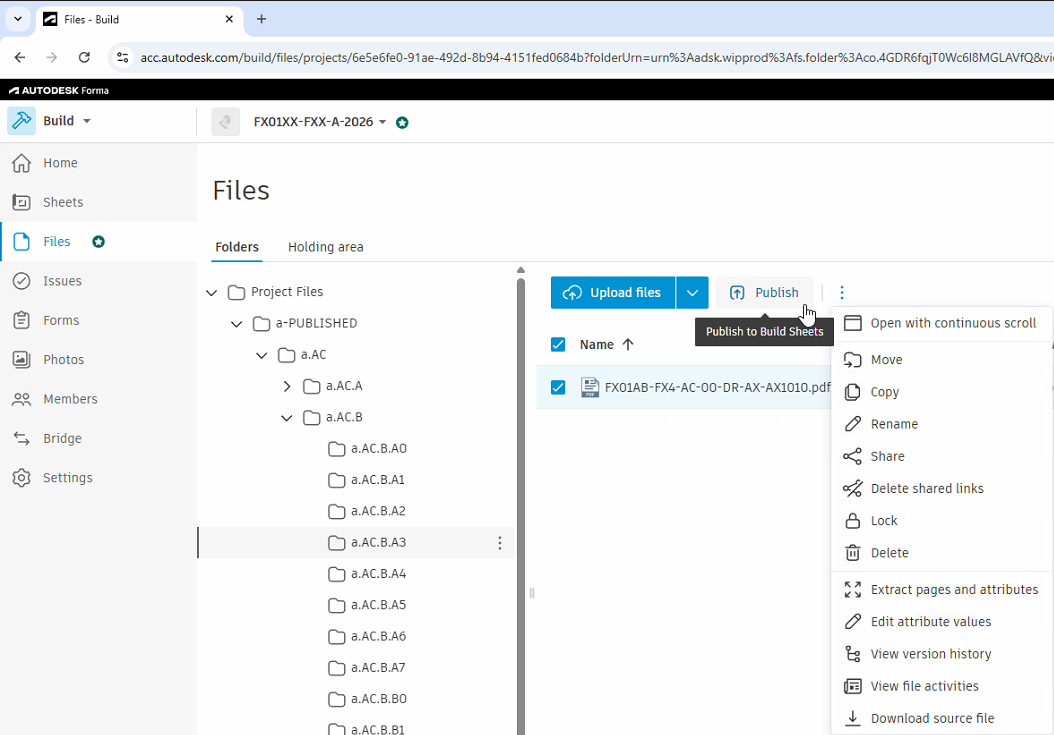The height and width of the screenshot is (735, 1054).
Task: Go back in browser history
Action: (x=19, y=57)
